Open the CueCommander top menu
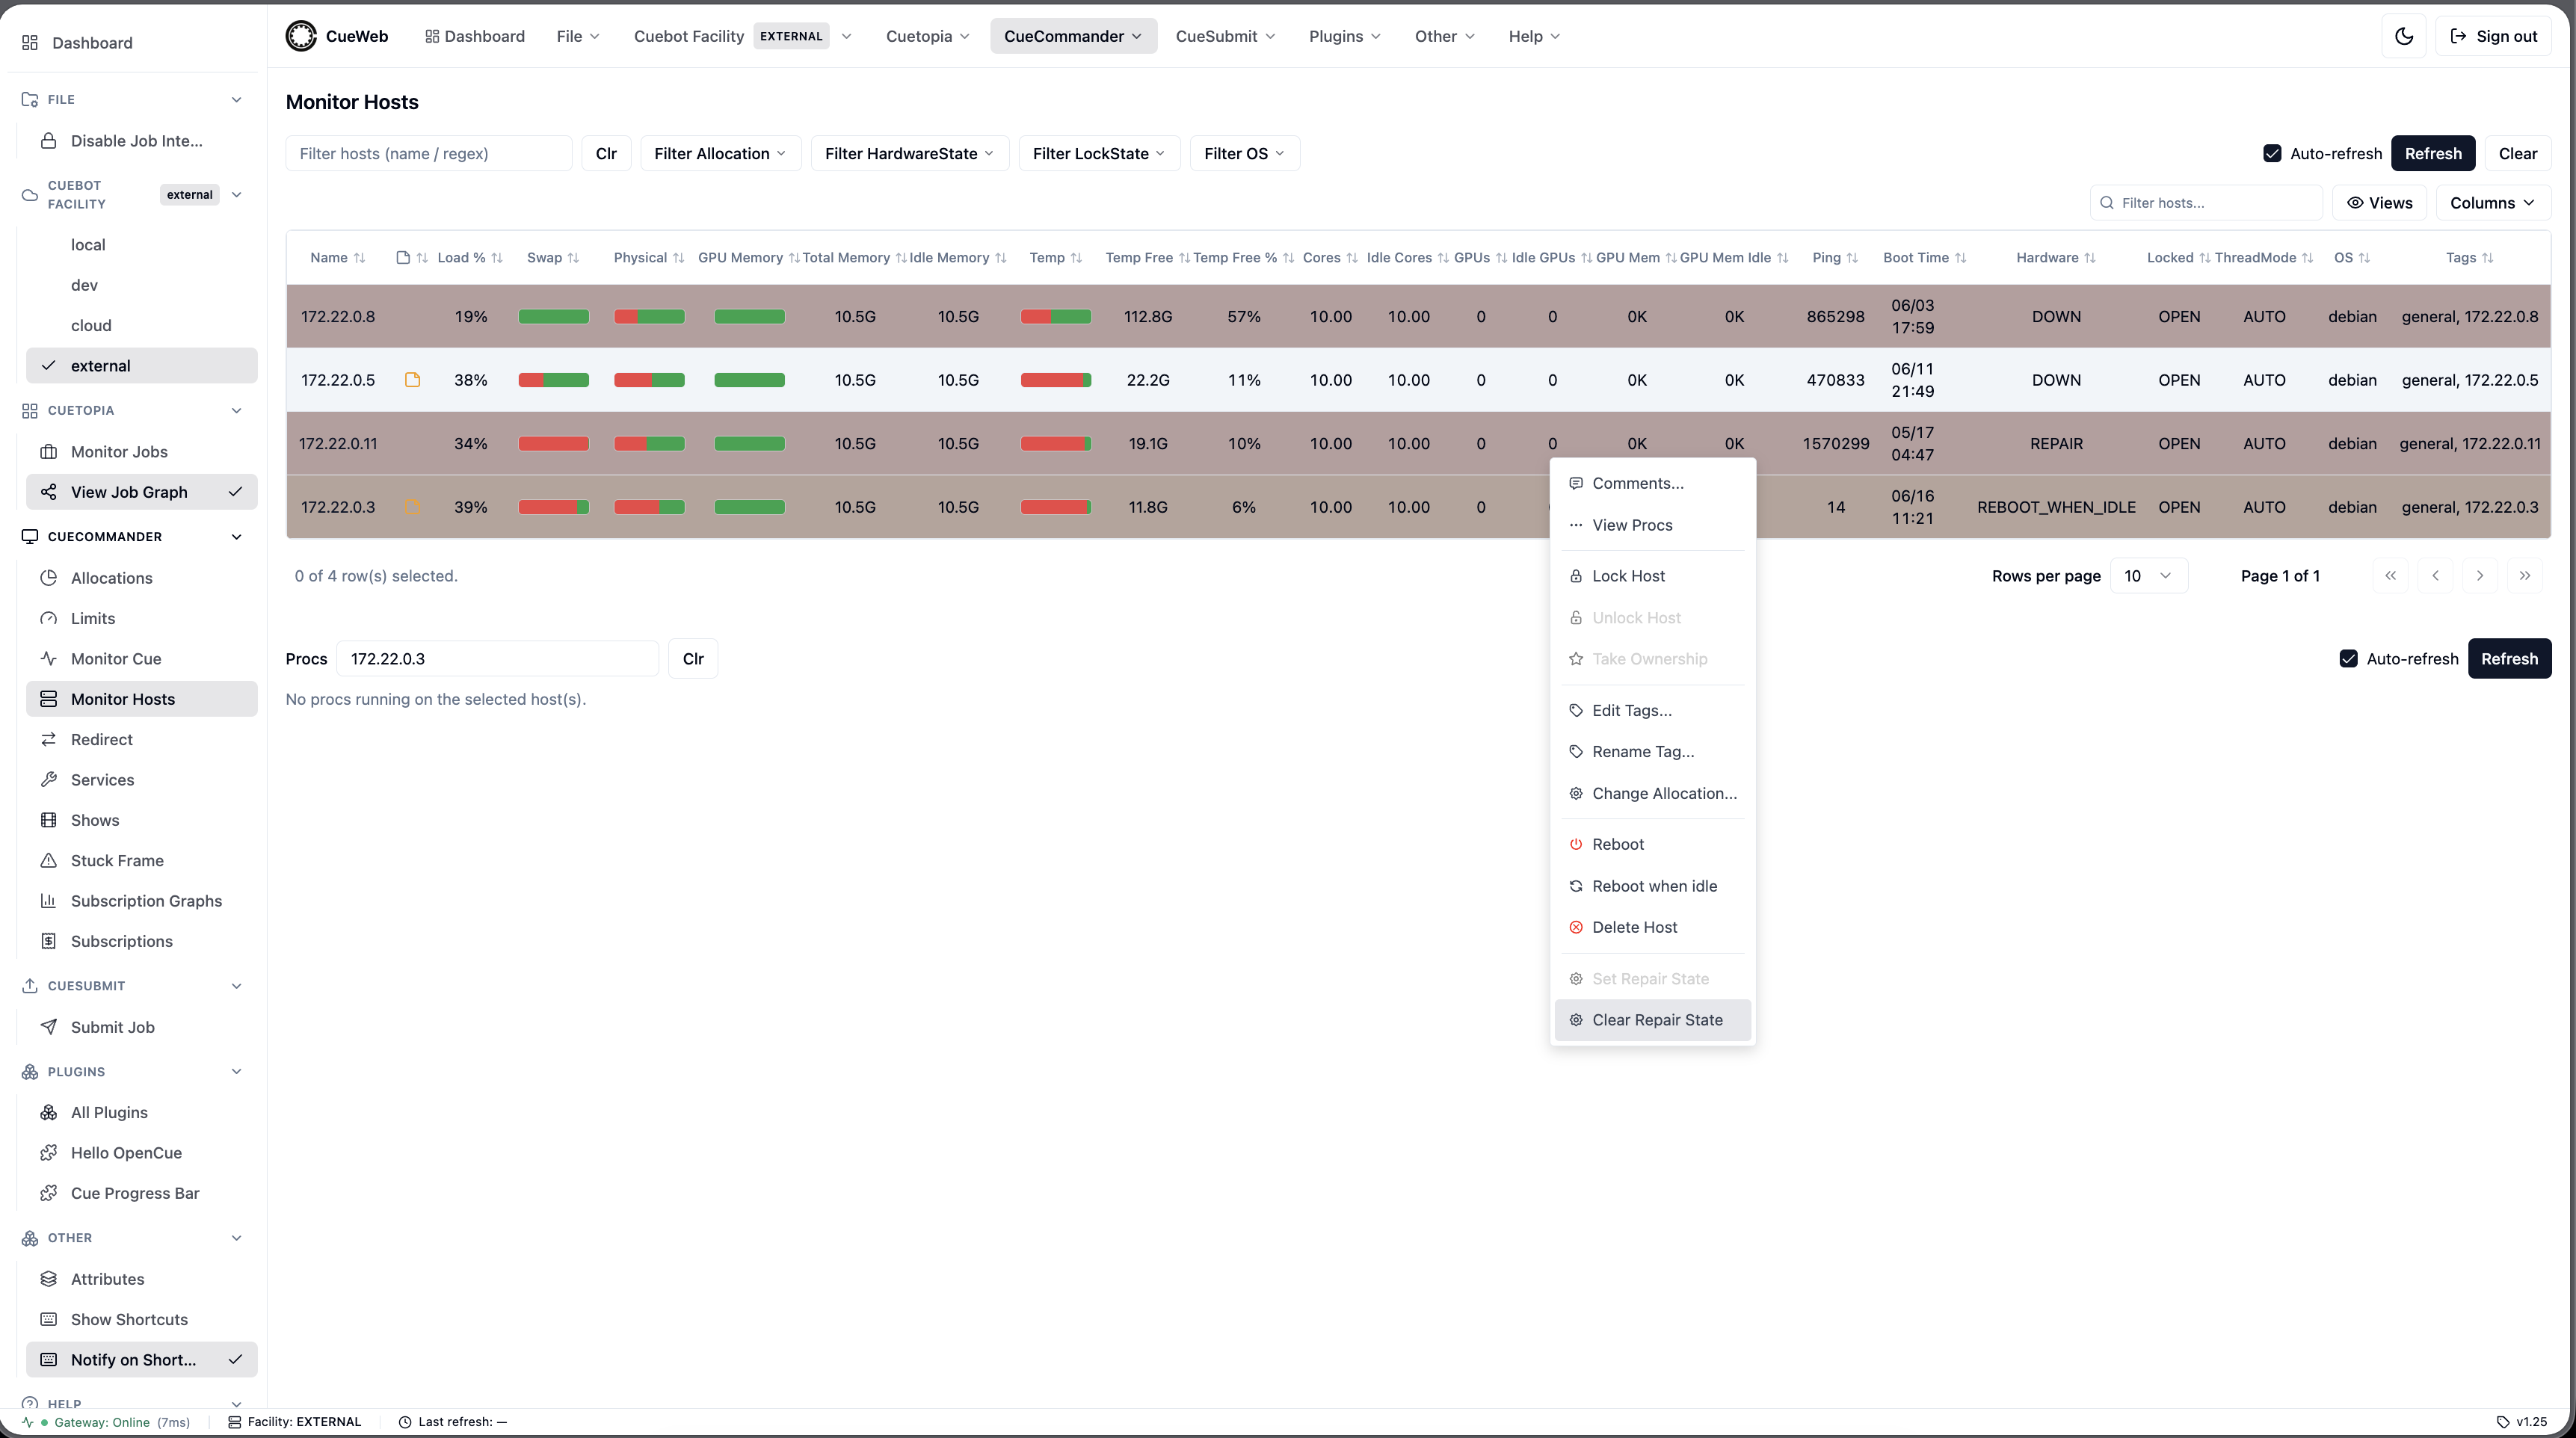Screen dimensions: 2576x1438 tap(1073, 36)
